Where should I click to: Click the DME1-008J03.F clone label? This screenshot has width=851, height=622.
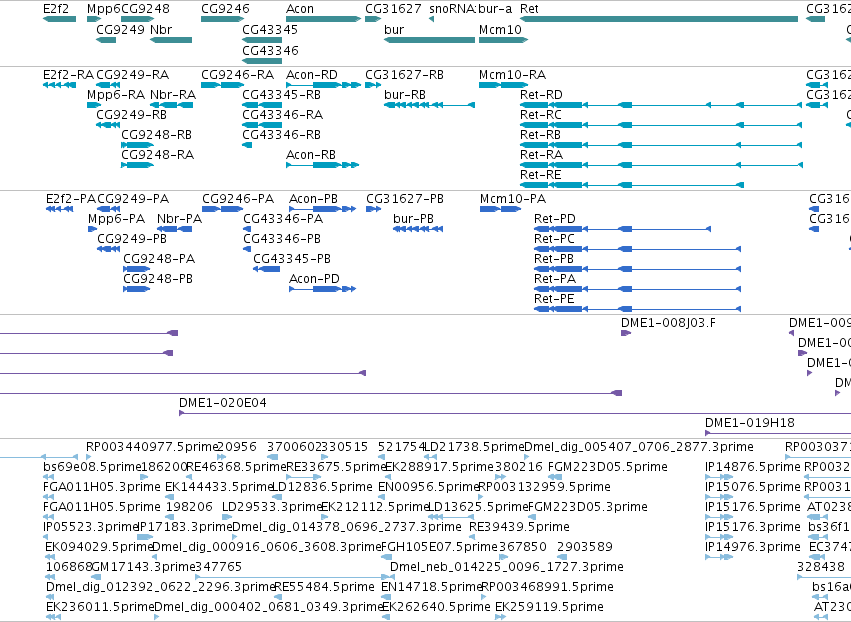tap(668, 323)
